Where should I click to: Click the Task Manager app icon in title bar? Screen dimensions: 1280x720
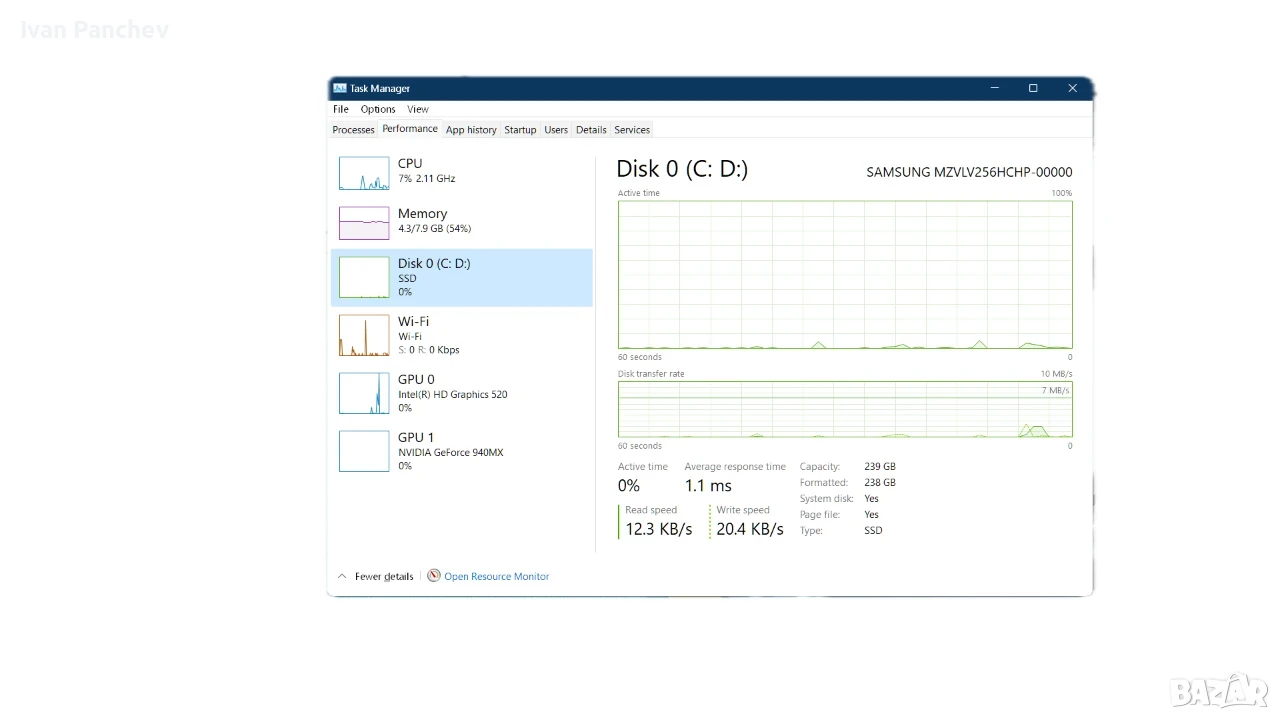pos(339,88)
